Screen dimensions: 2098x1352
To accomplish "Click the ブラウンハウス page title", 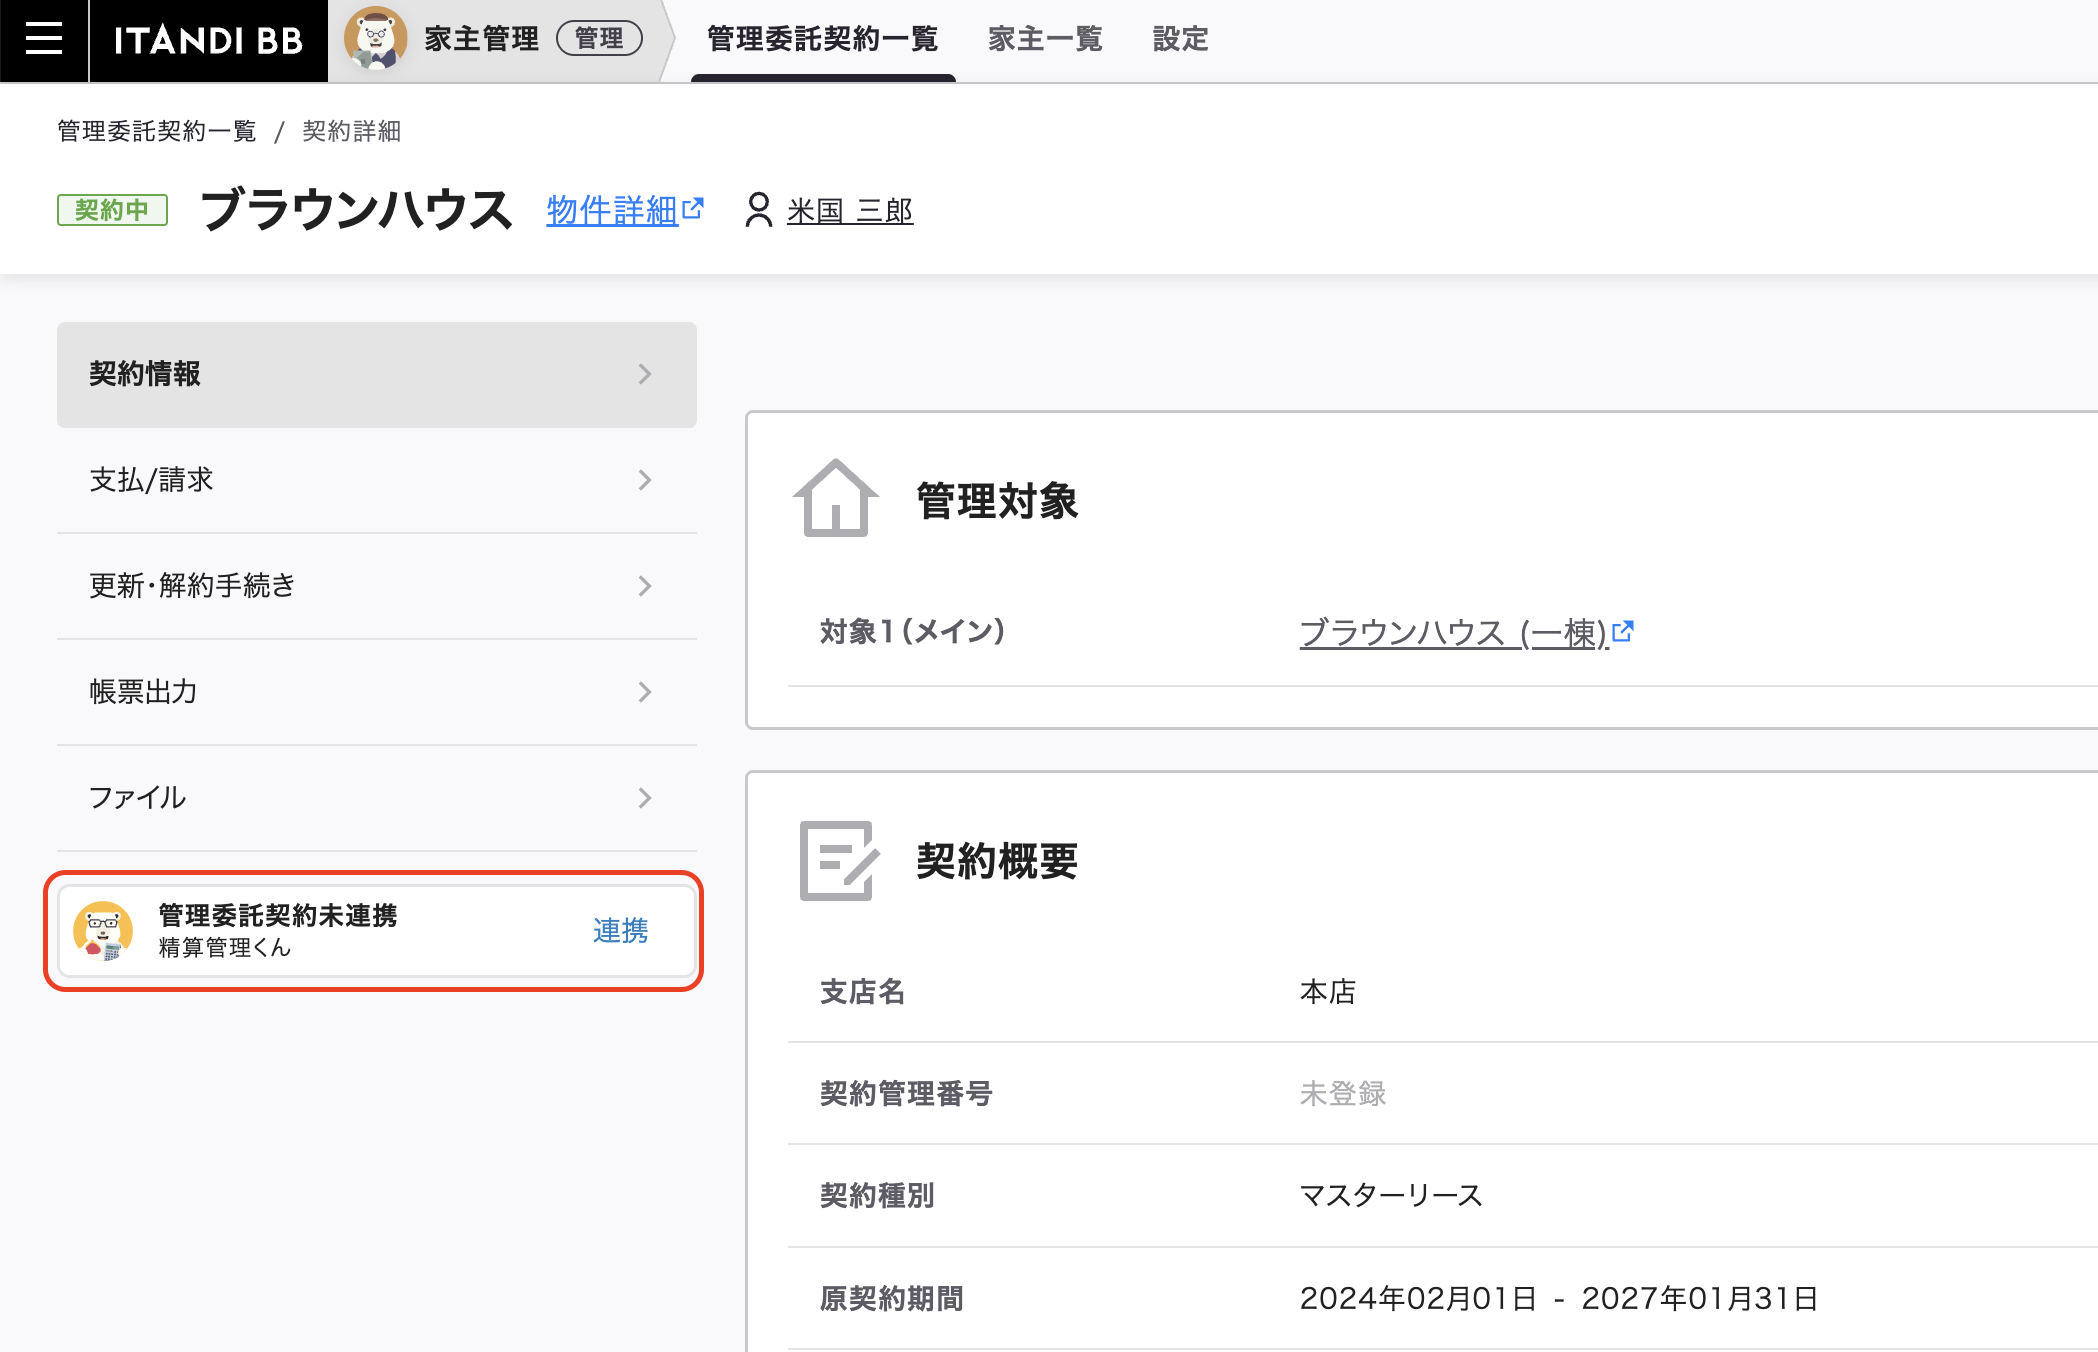I will 357,210.
